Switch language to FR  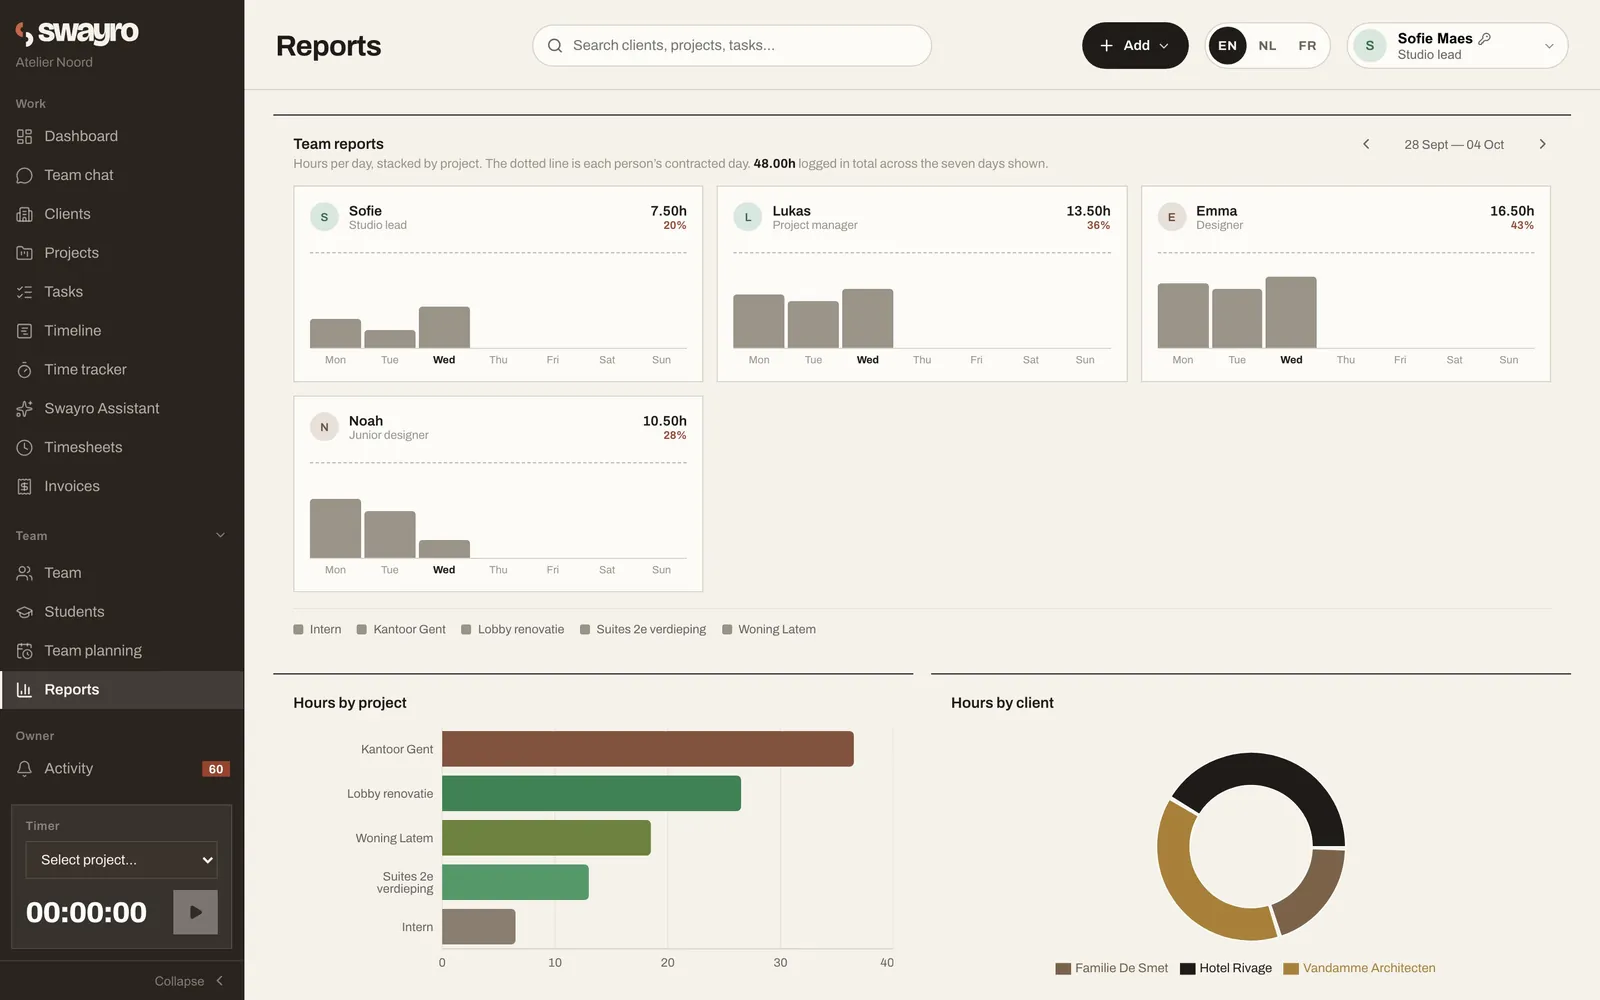(1307, 46)
